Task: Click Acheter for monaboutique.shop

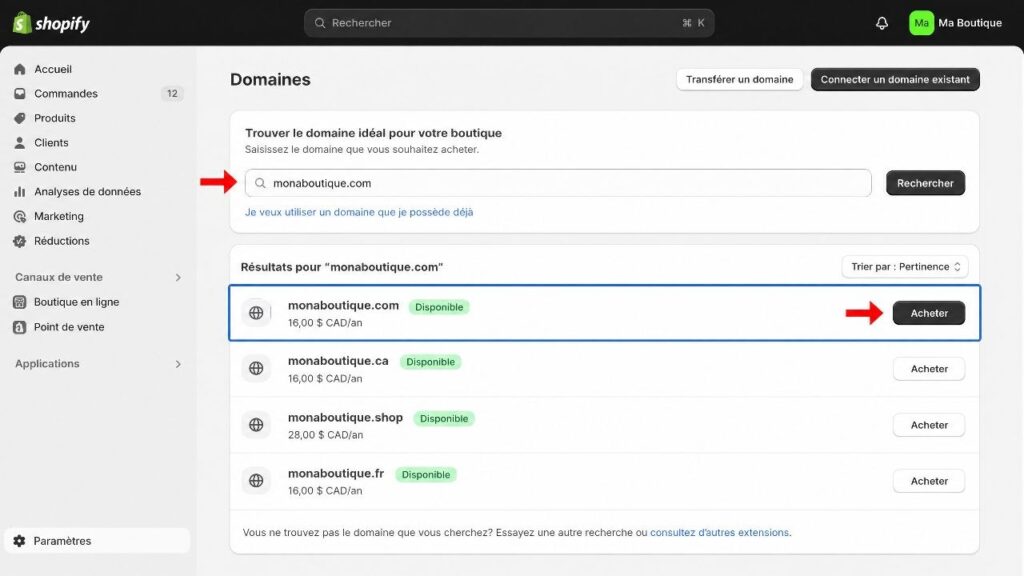Action: click(929, 425)
